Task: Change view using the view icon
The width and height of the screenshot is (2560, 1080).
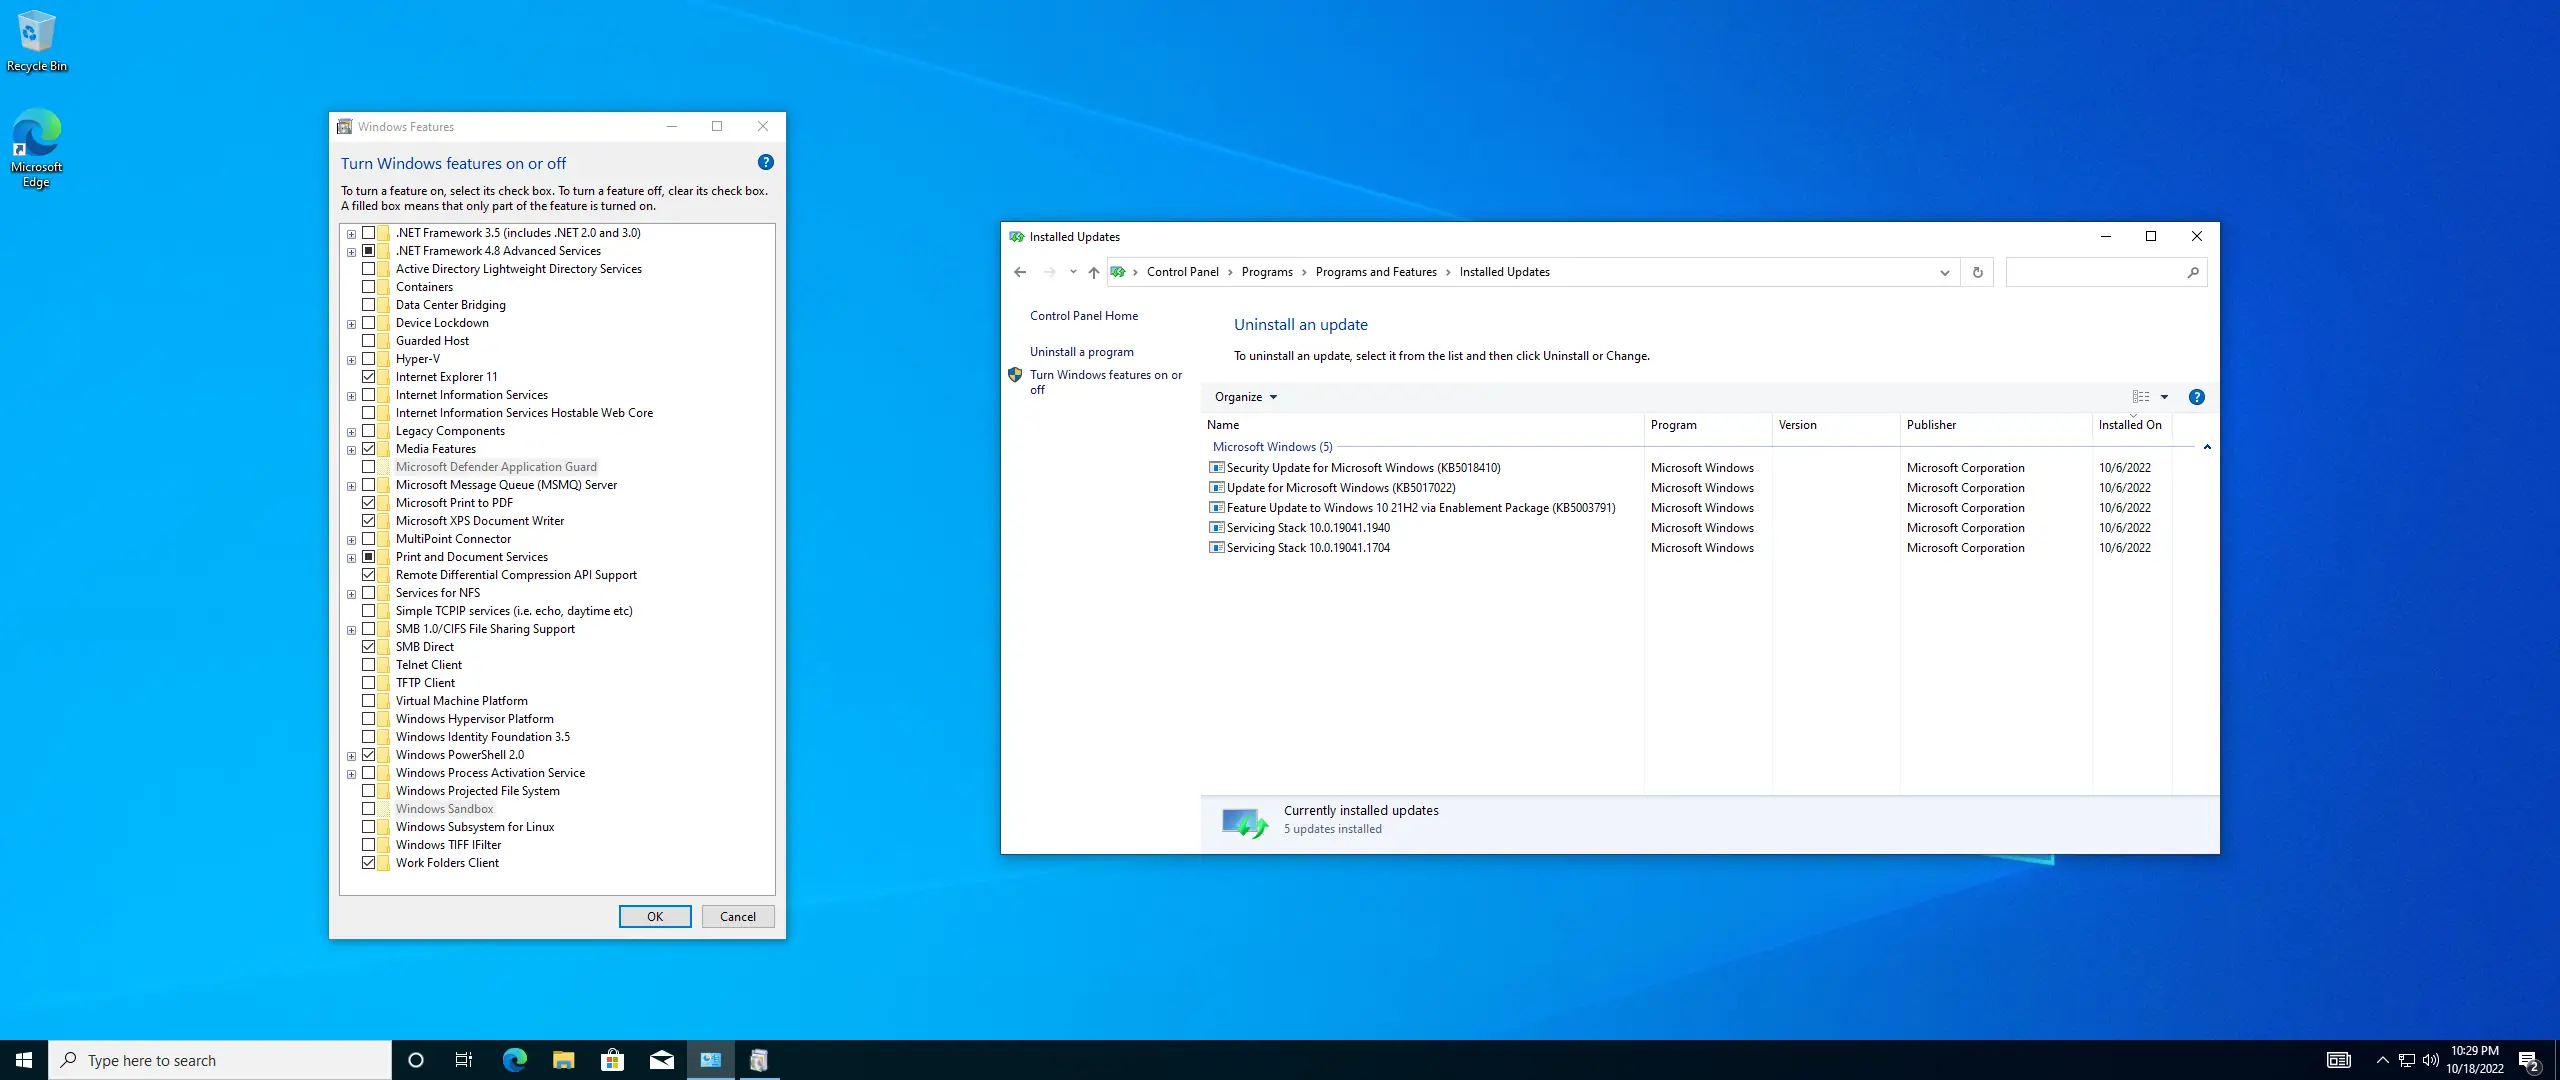Action: [x=2140, y=397]
